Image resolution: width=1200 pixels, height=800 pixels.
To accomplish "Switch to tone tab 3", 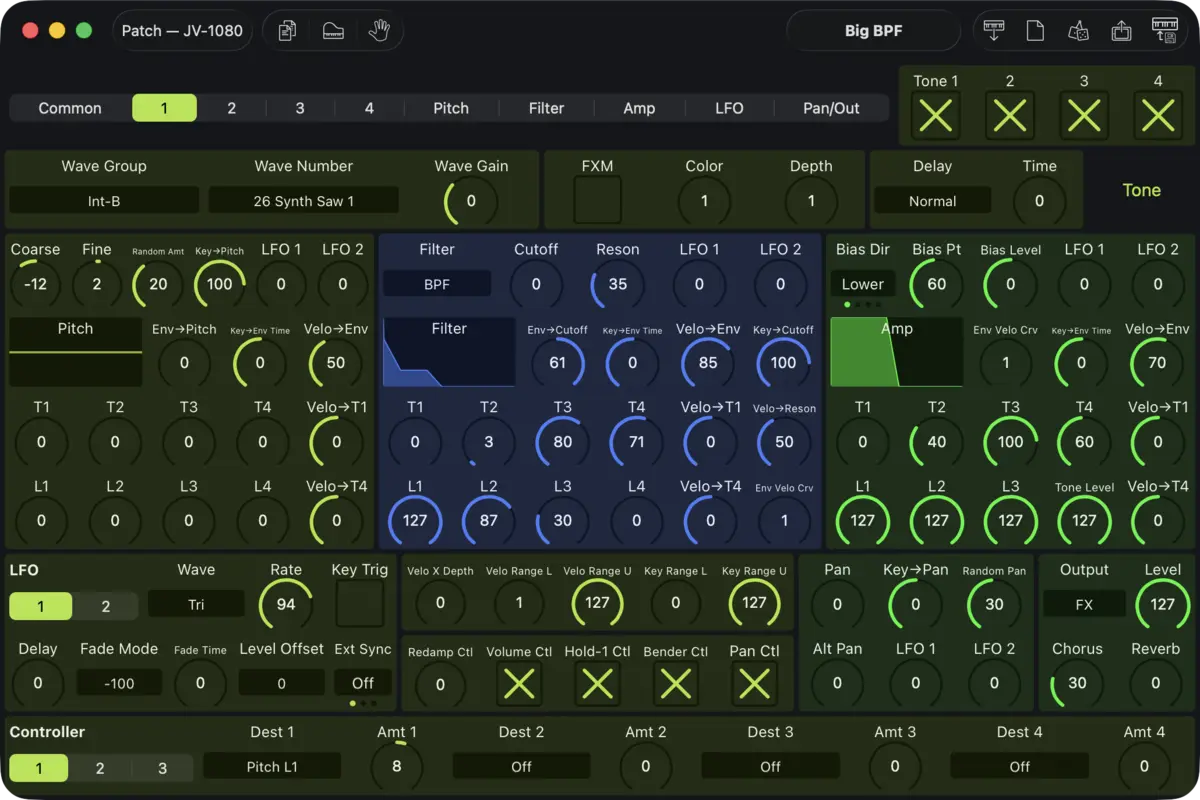I will tap(300, 108).
